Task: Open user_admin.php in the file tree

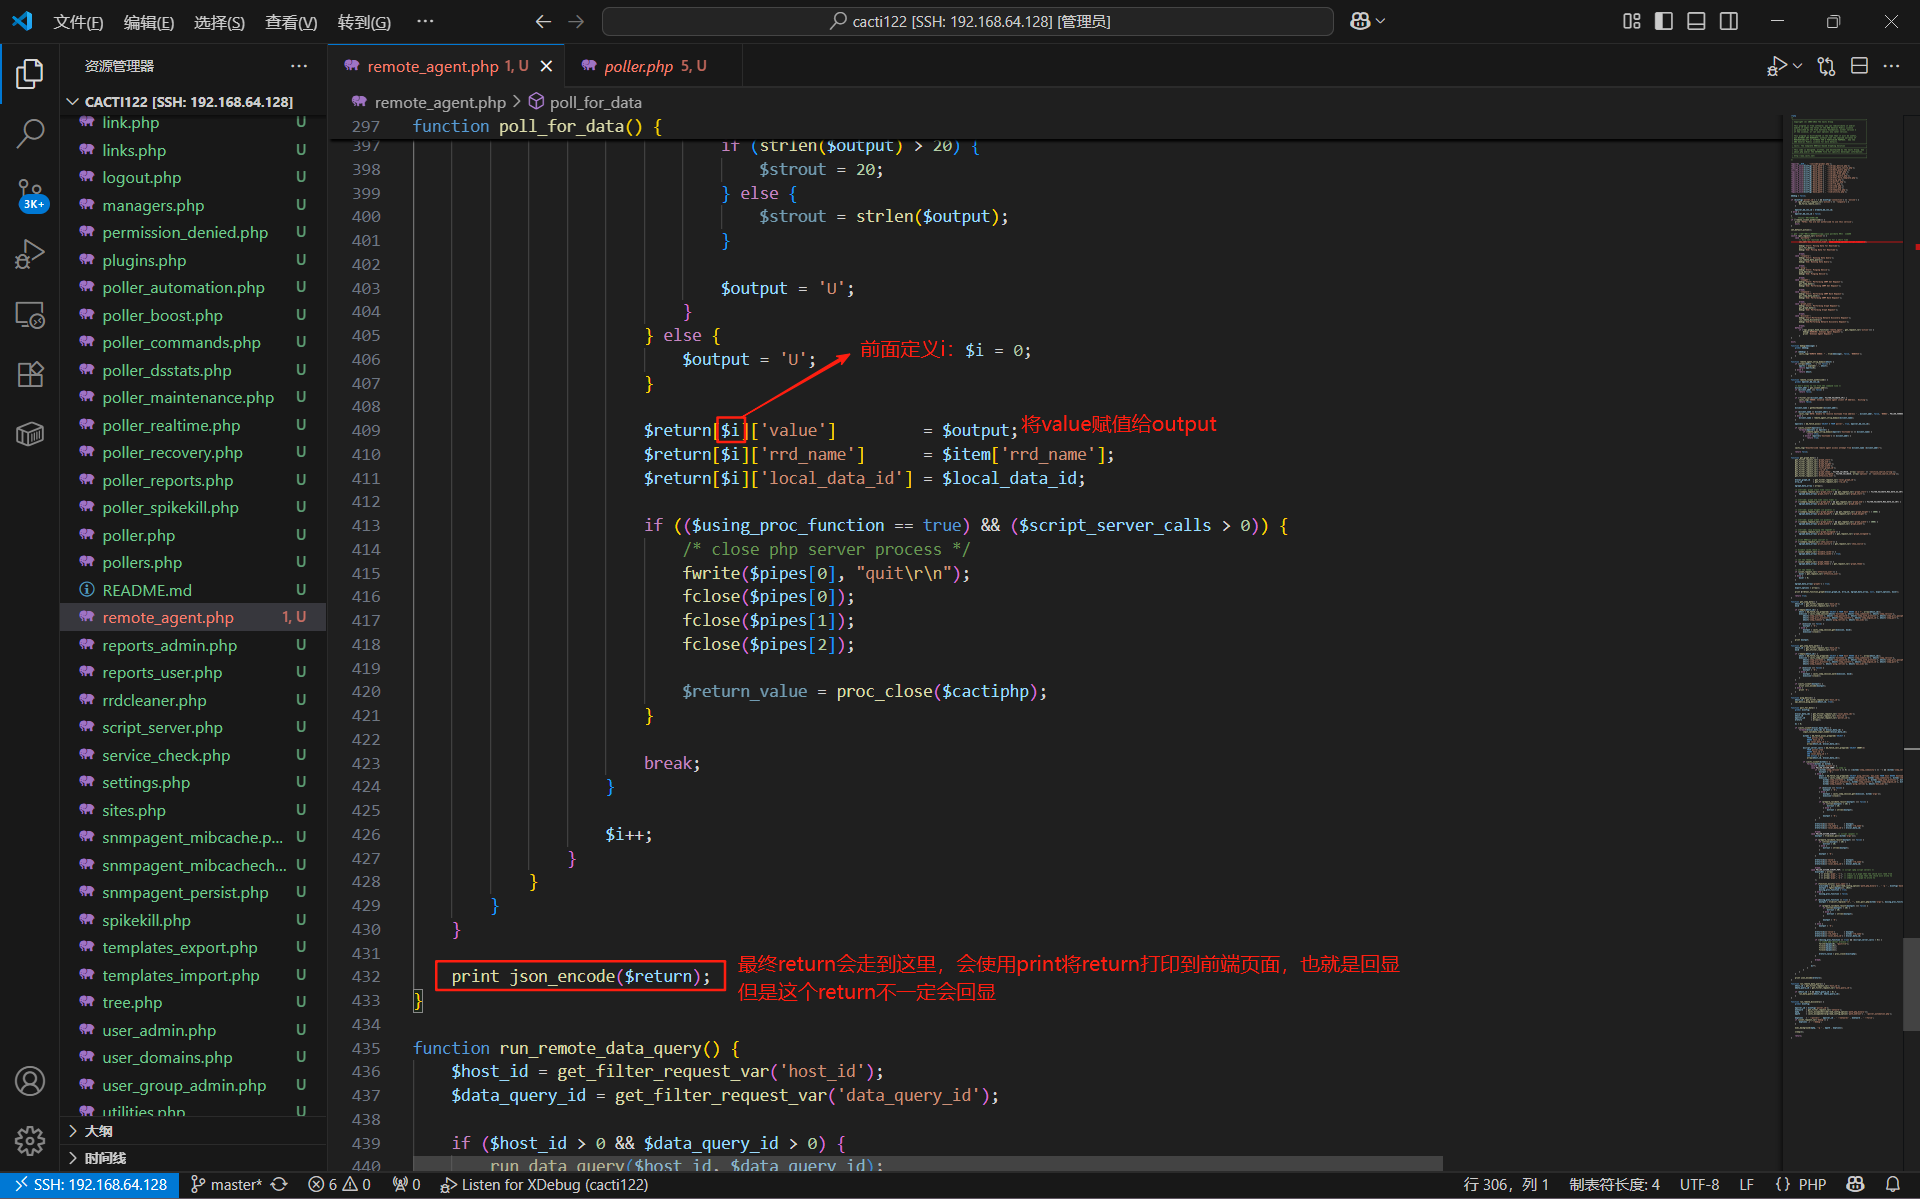Action: (x=194, y=1030)
